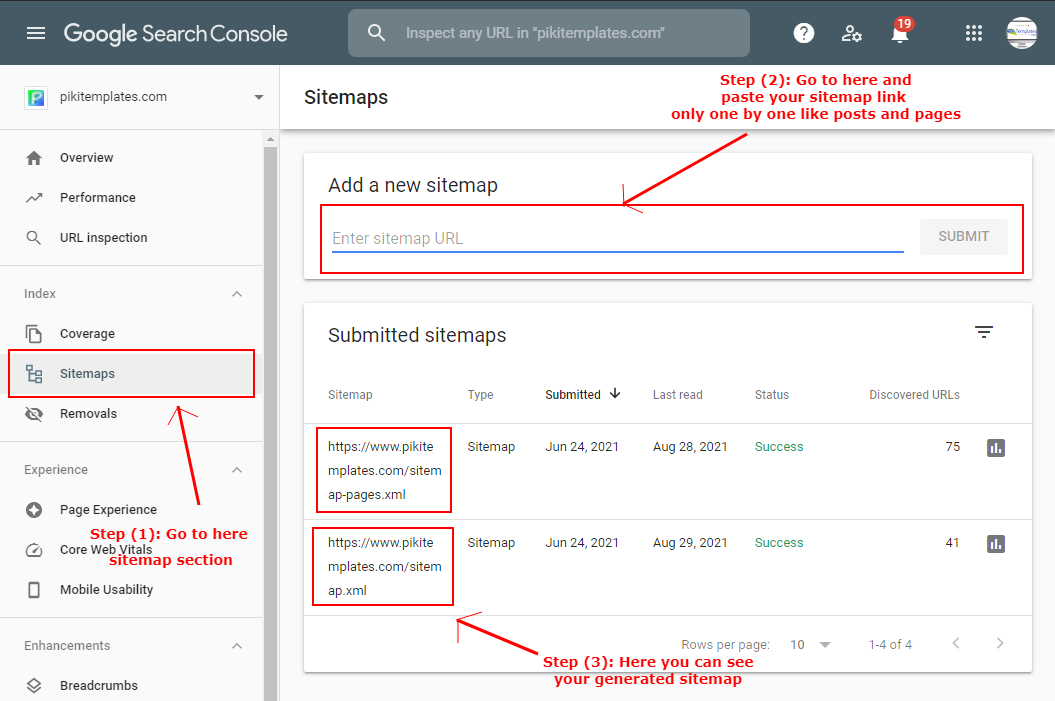The height and width of the screenshot is (701, 1055).
Task: Sort by the Submitted column header
Action: 573,395
